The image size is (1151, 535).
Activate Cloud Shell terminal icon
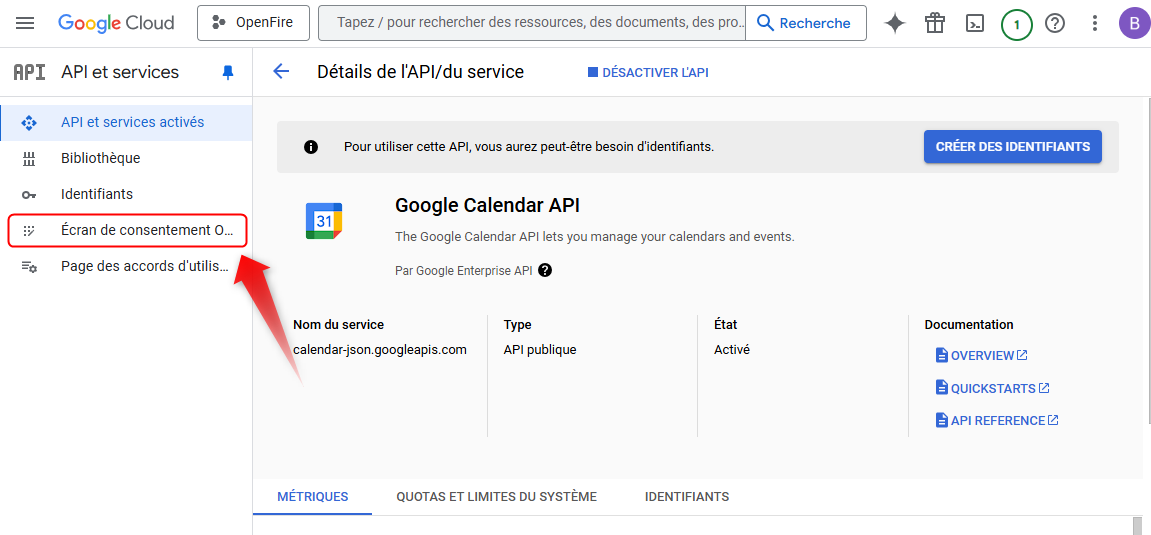(x=975, y=23)
